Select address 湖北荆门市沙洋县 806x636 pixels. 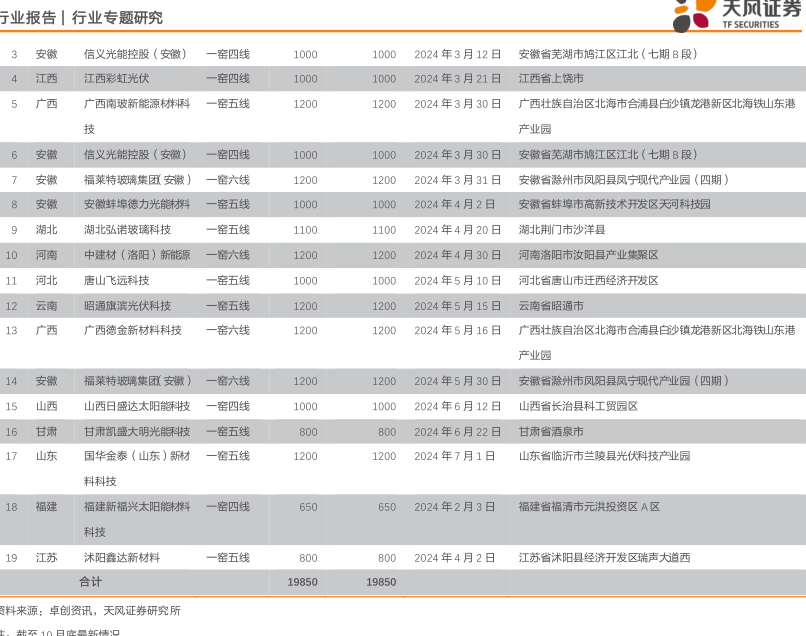562,230
